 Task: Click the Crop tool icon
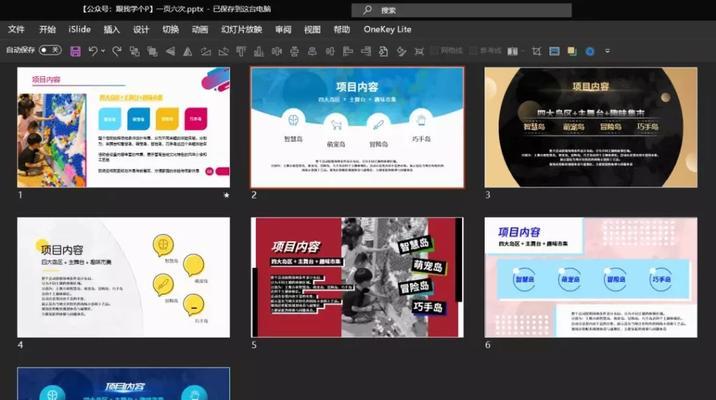[537, 51]
